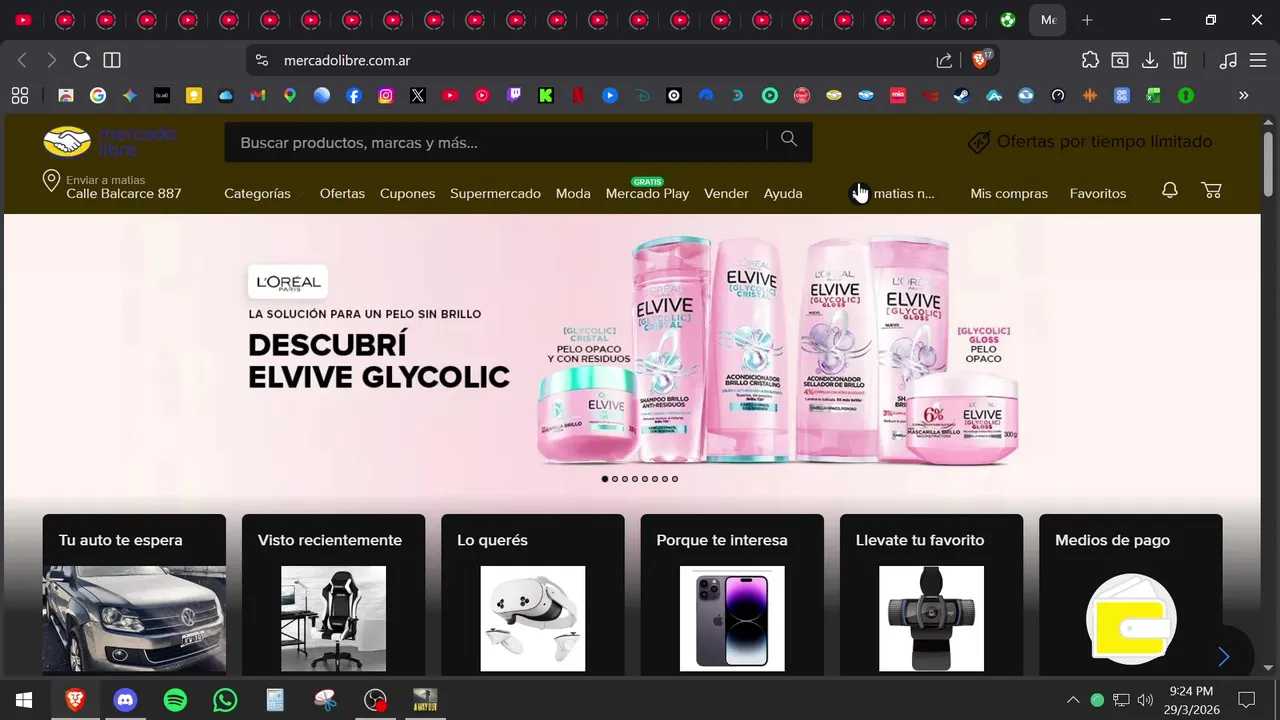Open the shopping cart icon
Screen dimensions: 1280x720
tap(1211, 190)
